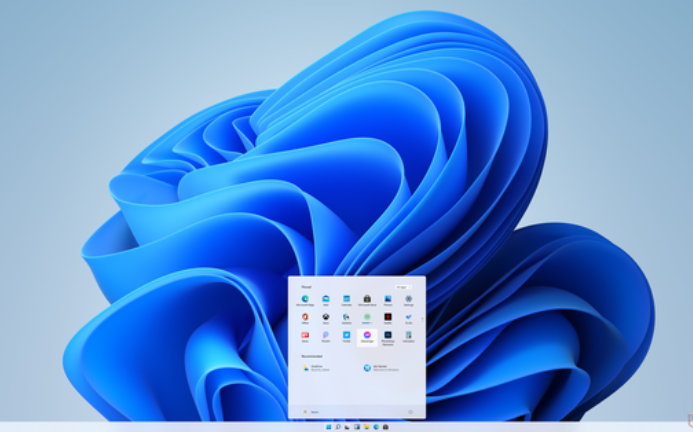The image size is (693, 434).
Task: Open the OneDrive recommended item
Action: [x=316, y=368]
